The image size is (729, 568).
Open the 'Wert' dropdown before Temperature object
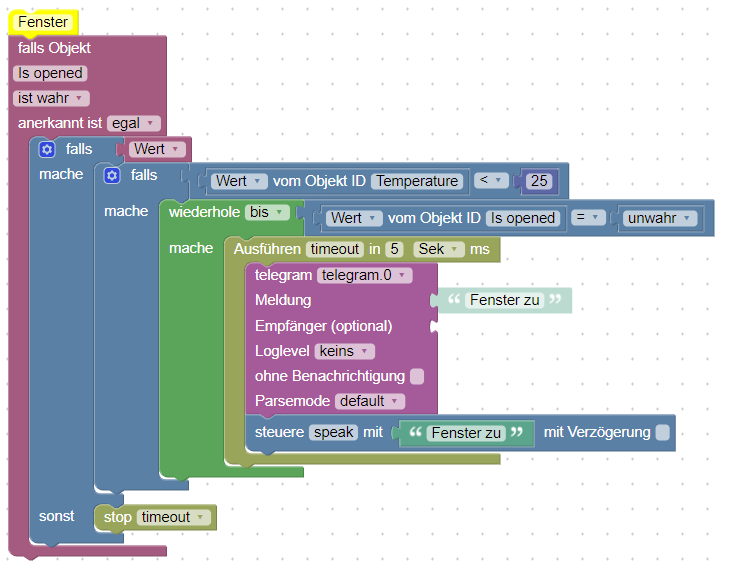tap(239, 181)
